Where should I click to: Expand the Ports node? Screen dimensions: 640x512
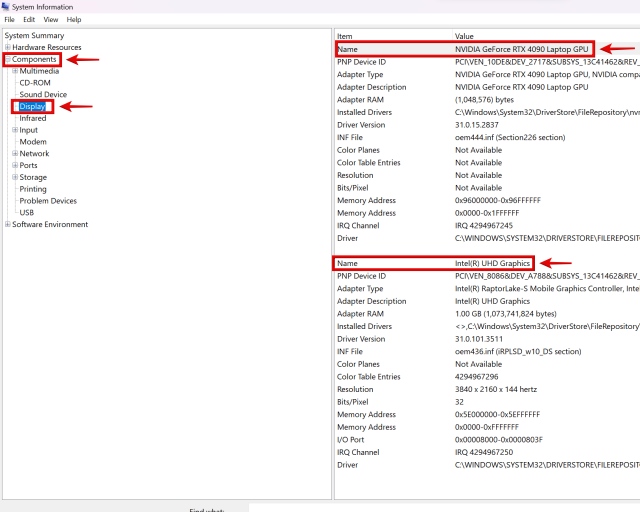click(15, 165)
